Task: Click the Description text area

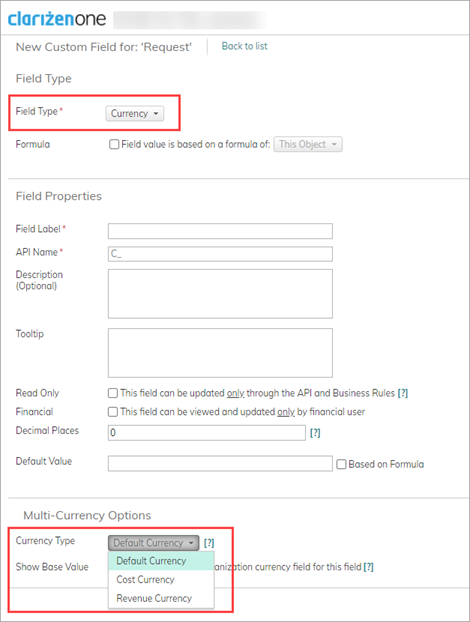Action: pos(220,294)
